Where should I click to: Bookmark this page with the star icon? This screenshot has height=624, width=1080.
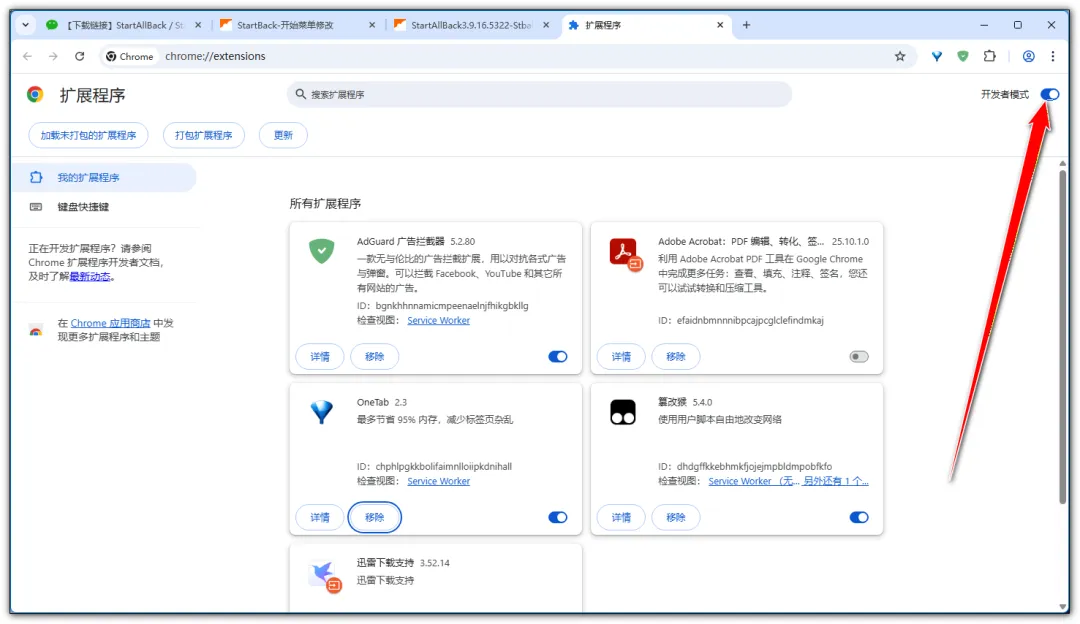(900, 56)
